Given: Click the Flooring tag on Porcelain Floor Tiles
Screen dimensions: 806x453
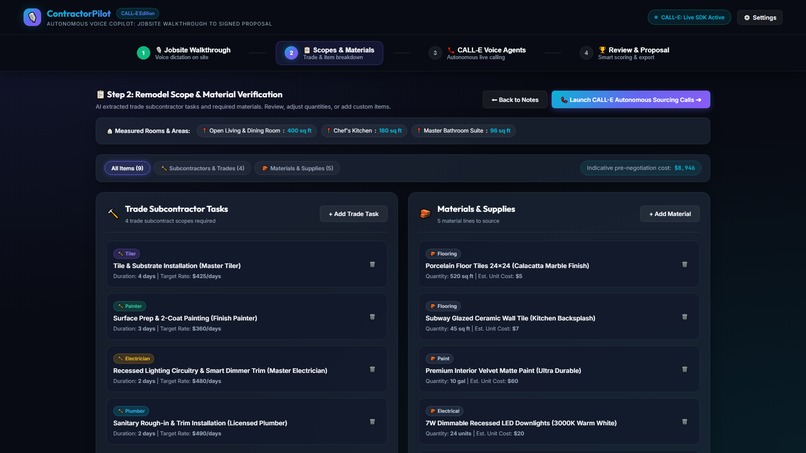Looking at the screenshot, I should point(443,253).
